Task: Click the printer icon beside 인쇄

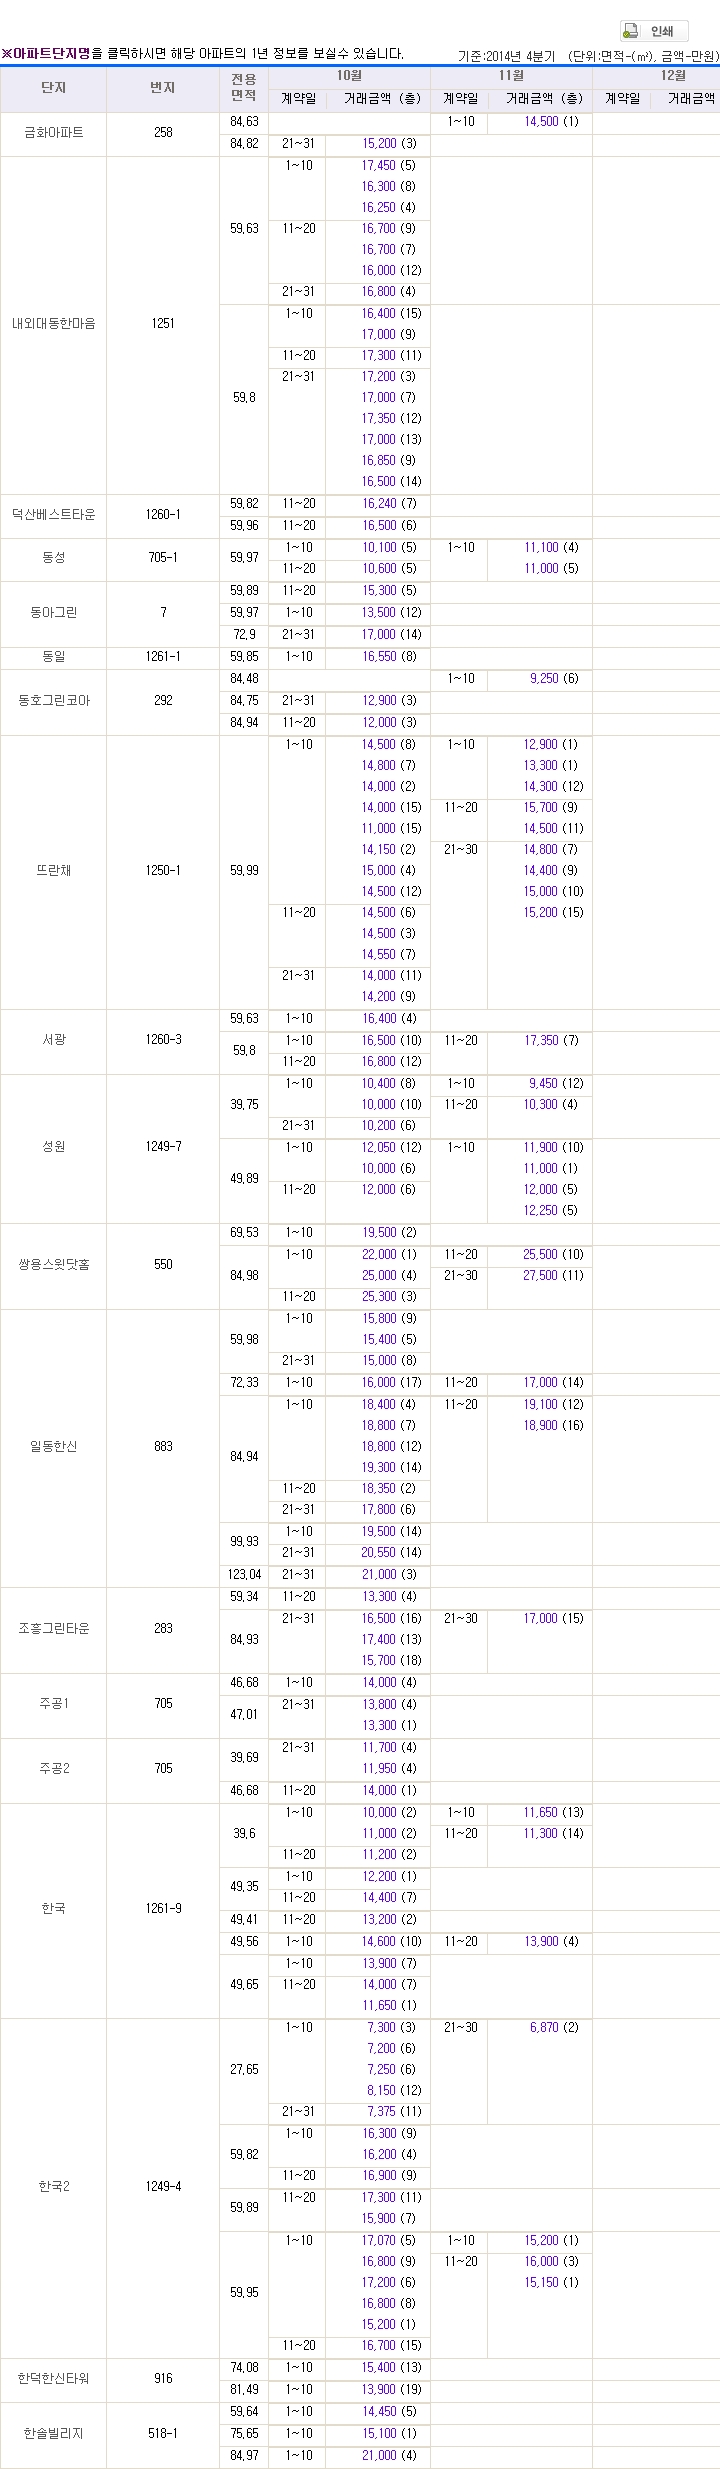Action: pos(632,31)
